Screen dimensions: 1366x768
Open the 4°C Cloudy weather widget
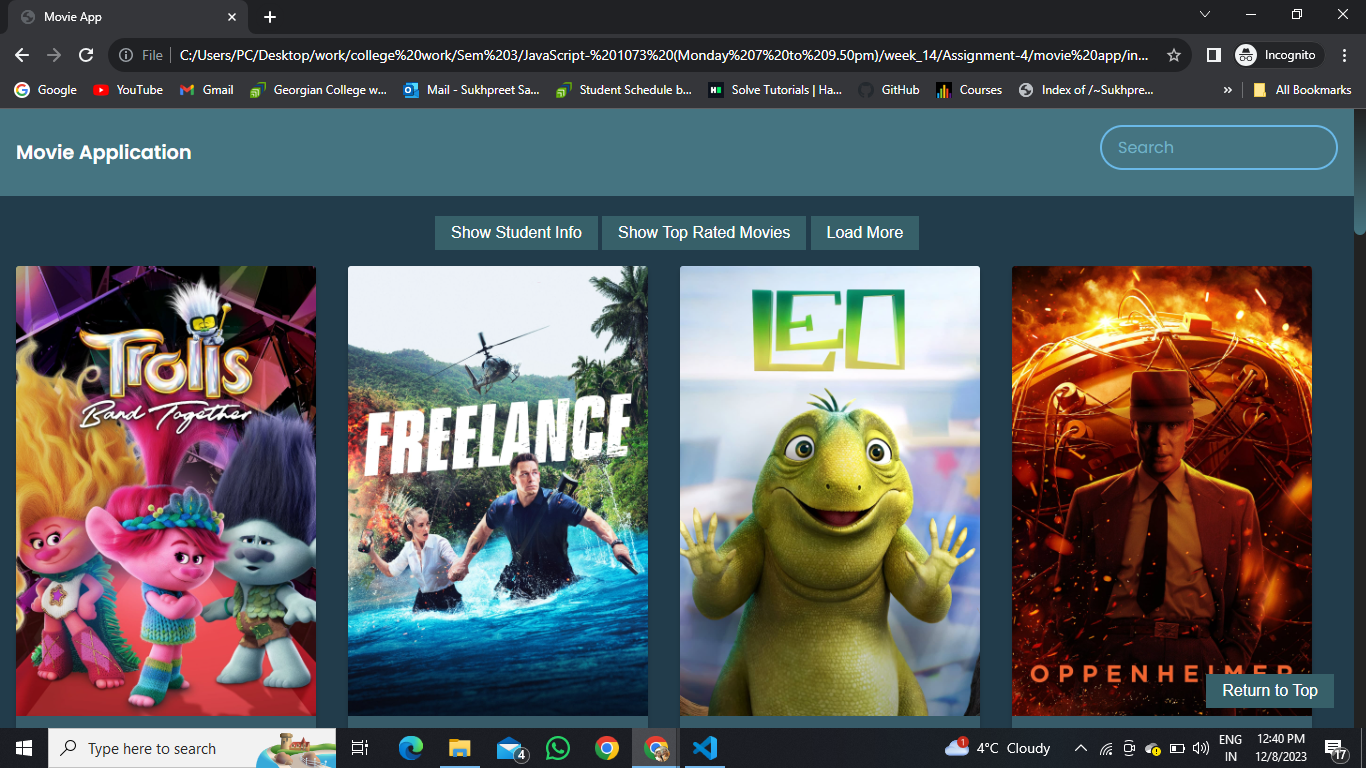pyautogui.click(x=998, y=748)
